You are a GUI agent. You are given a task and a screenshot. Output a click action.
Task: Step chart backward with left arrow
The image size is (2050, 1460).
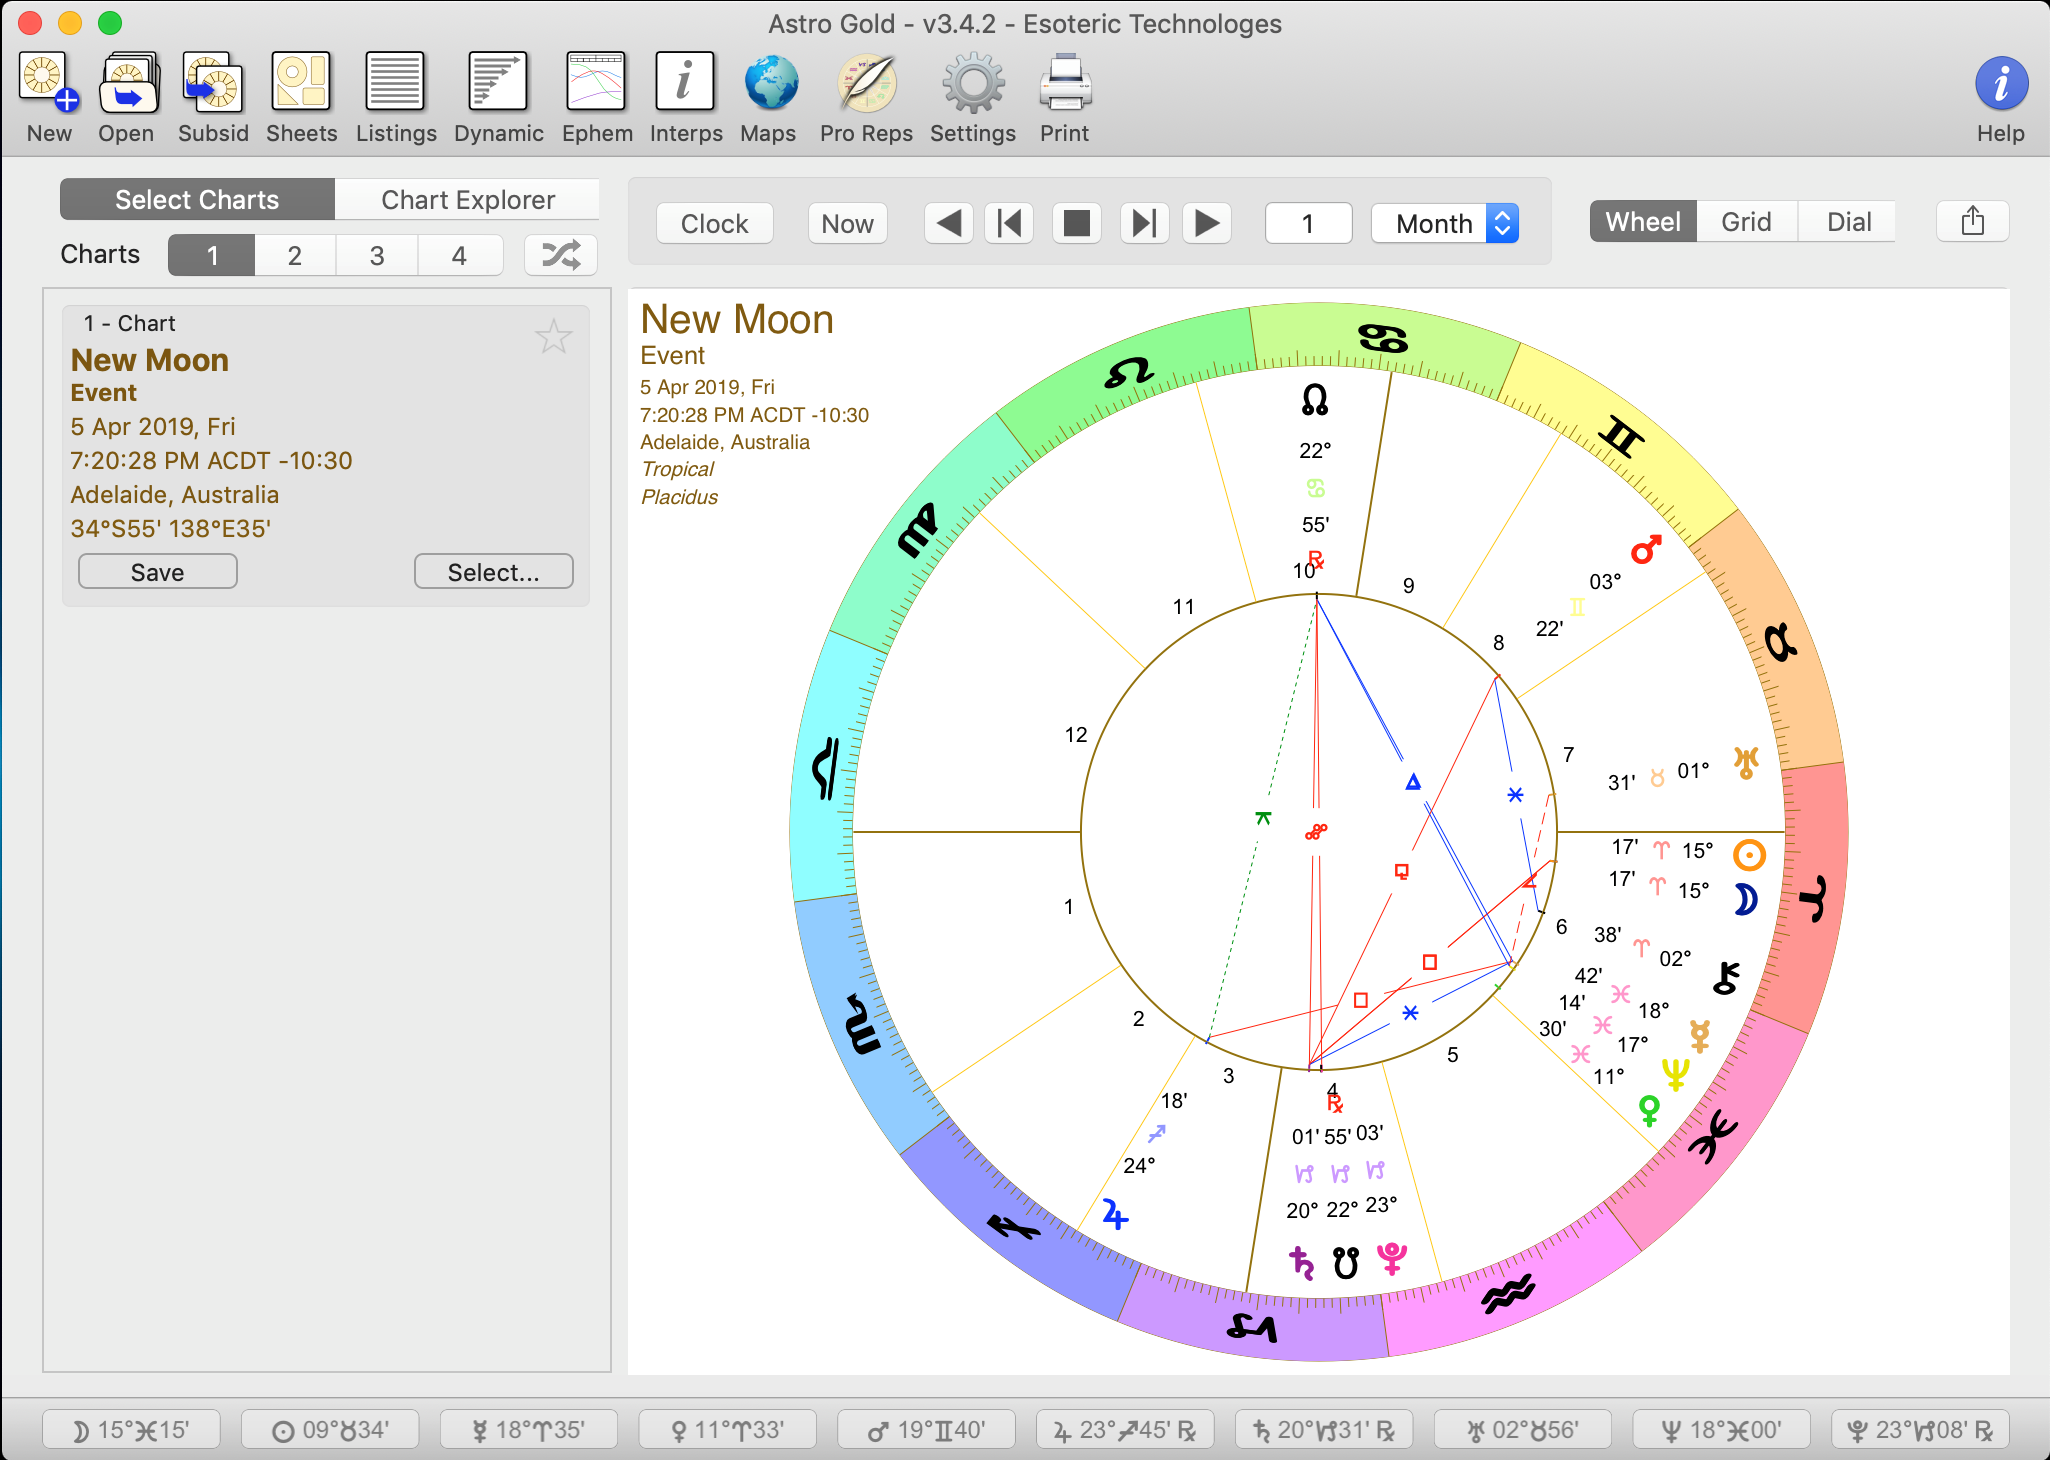click(949, 223)
